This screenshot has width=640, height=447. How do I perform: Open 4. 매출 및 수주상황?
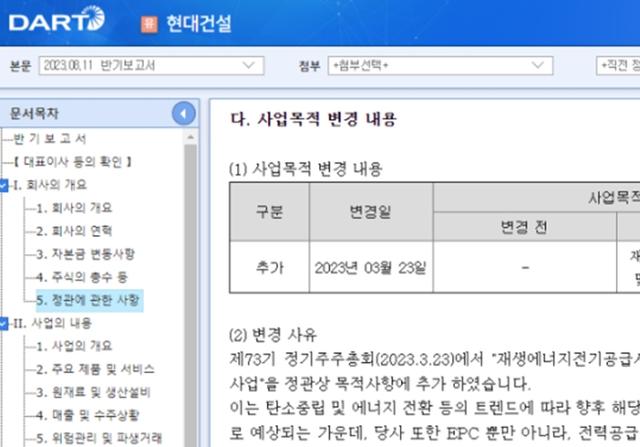88,416
